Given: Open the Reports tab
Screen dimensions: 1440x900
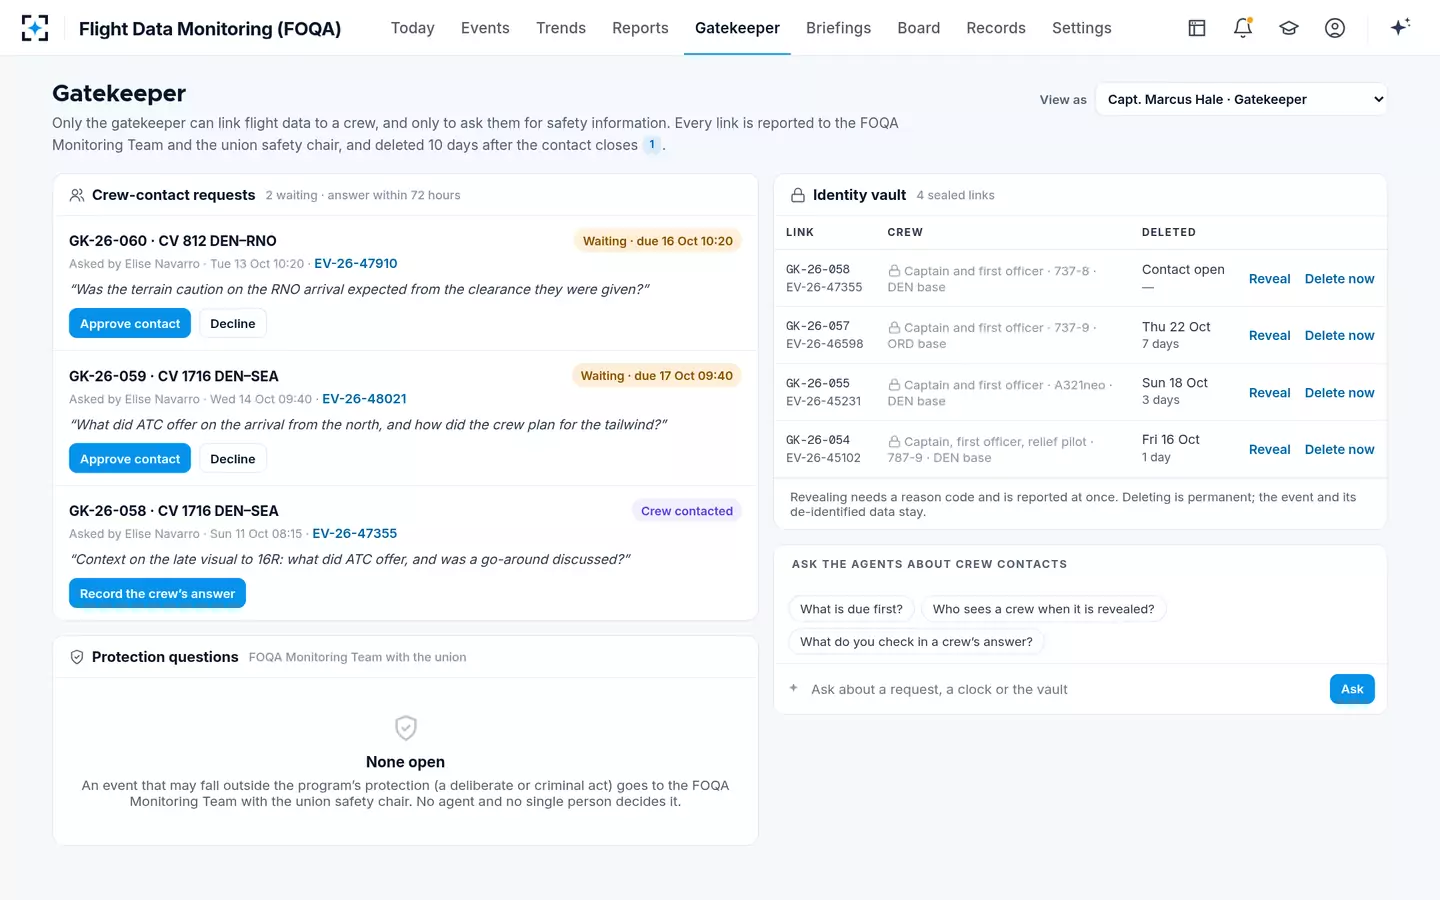Looking at the screenshot, I should tap(640, 28).
